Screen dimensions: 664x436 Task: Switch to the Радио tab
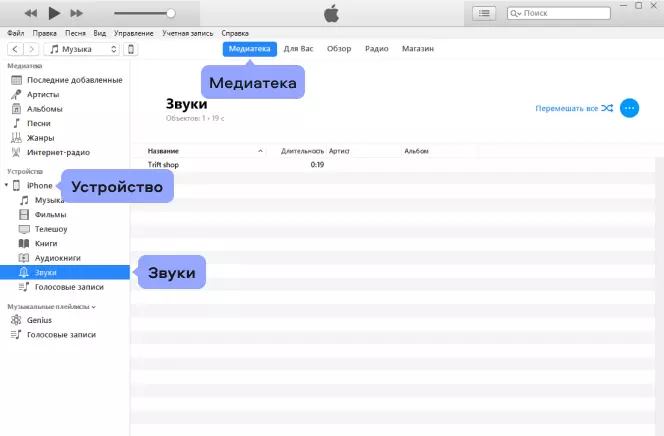(x=376, y=49)
